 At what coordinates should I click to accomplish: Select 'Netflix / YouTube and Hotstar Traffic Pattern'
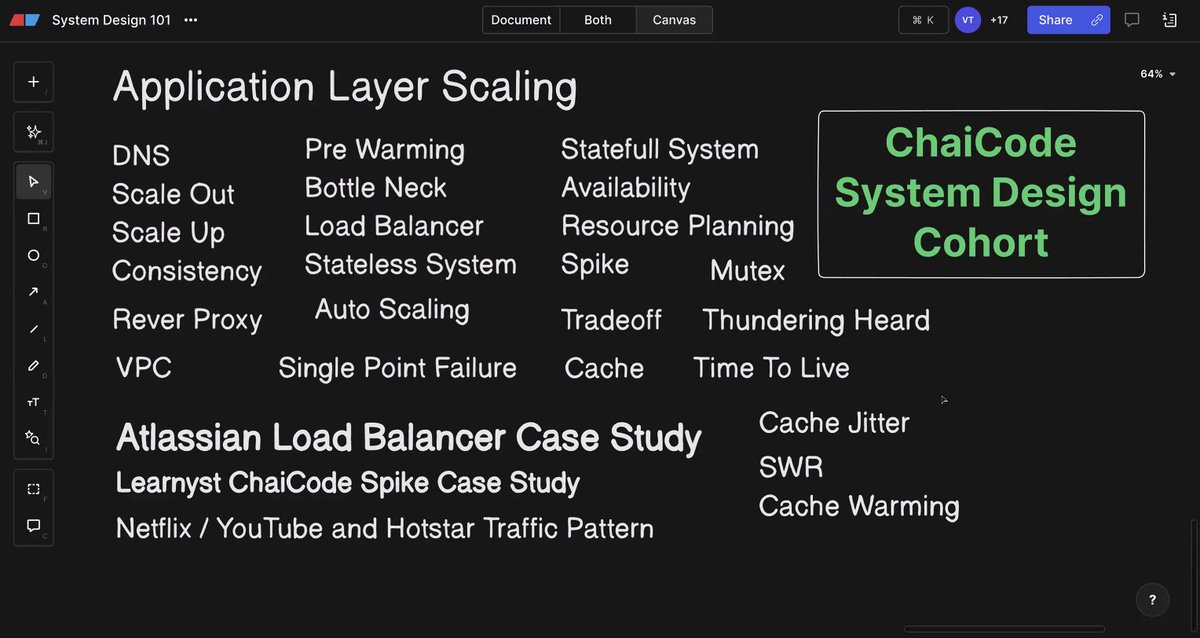point(385,528)
